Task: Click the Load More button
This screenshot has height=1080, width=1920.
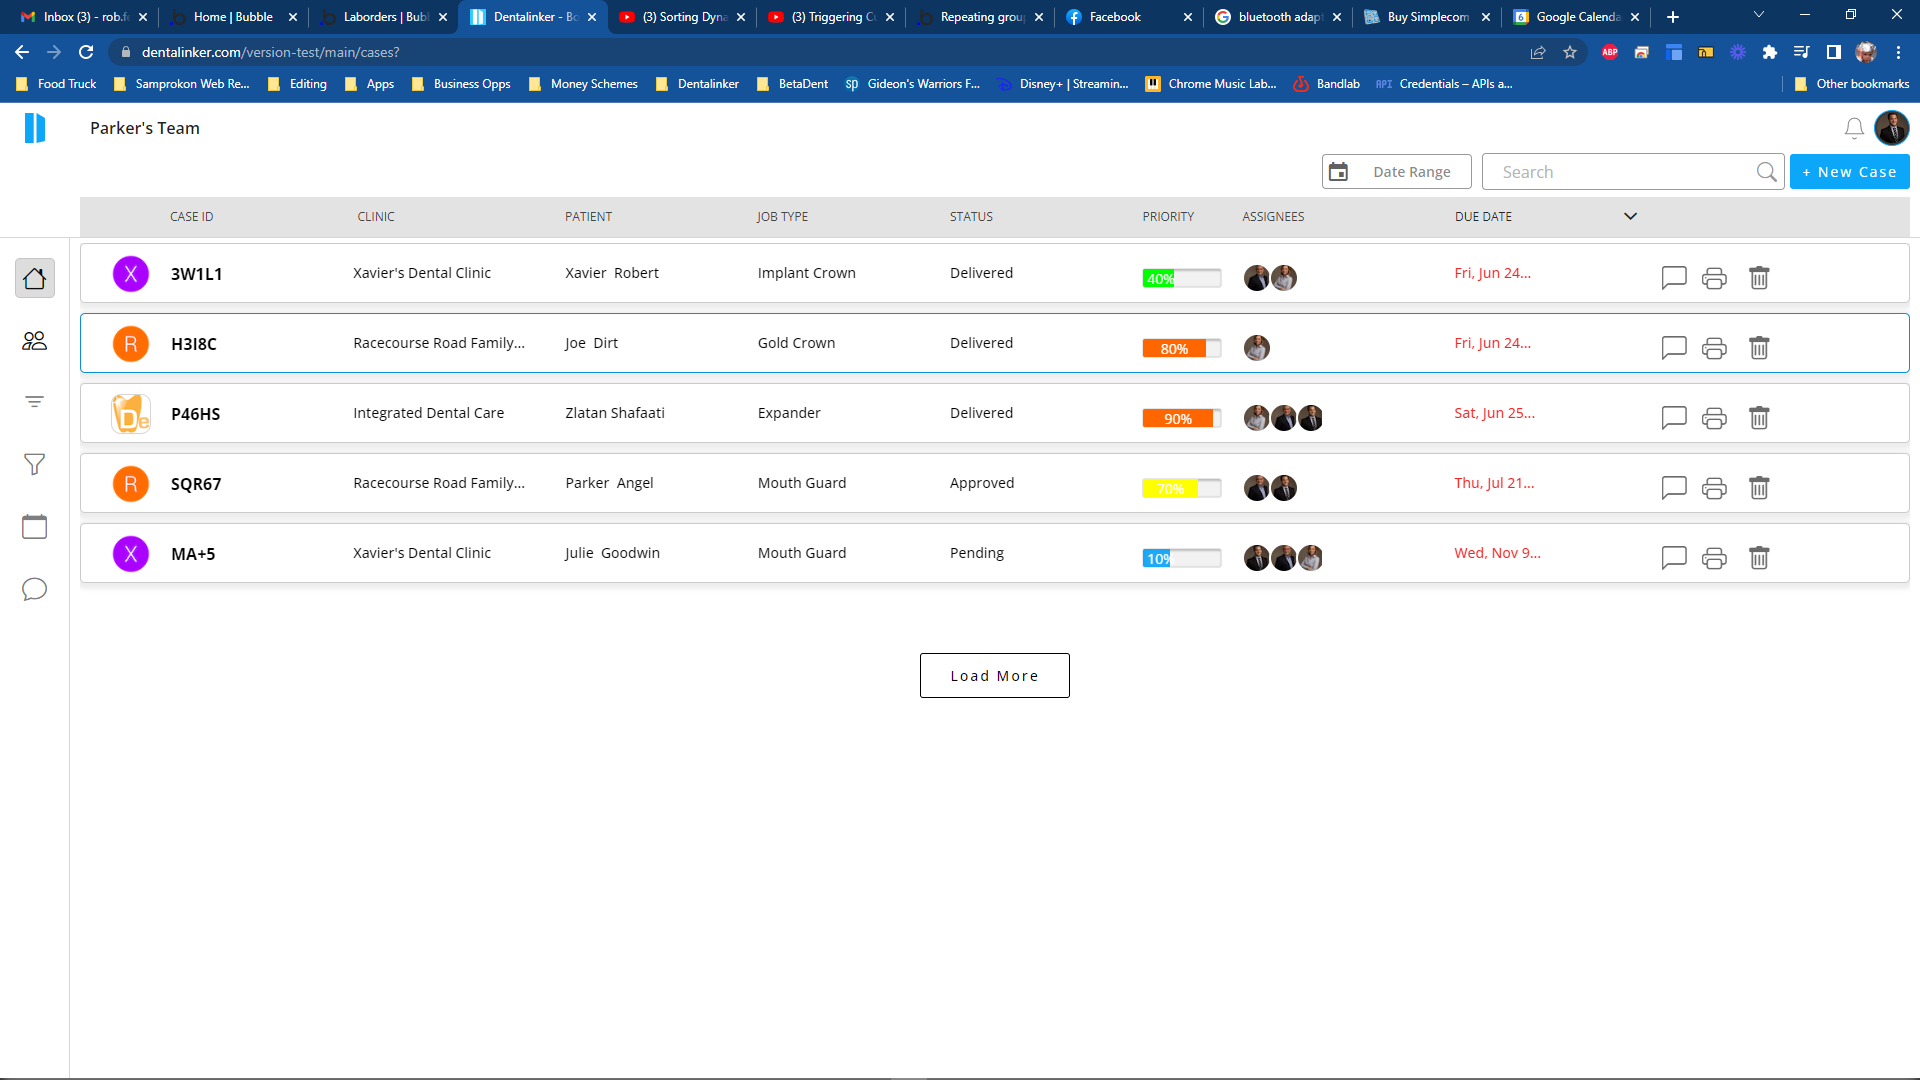Action: tap(994, 676)
